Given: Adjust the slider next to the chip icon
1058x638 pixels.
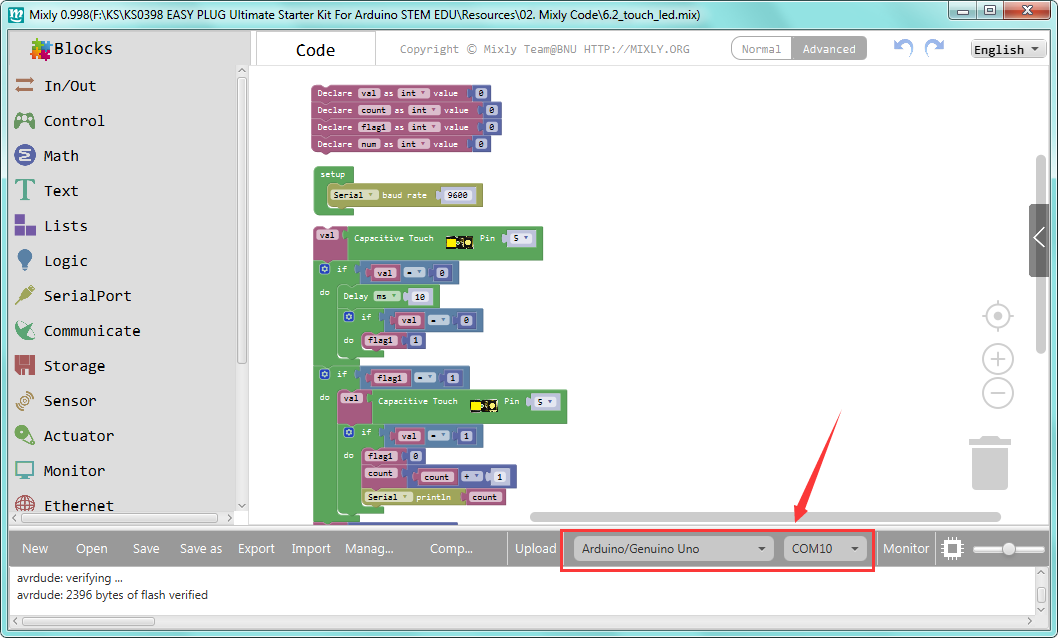Looking at the screenshot, I should pos(1009,549).
